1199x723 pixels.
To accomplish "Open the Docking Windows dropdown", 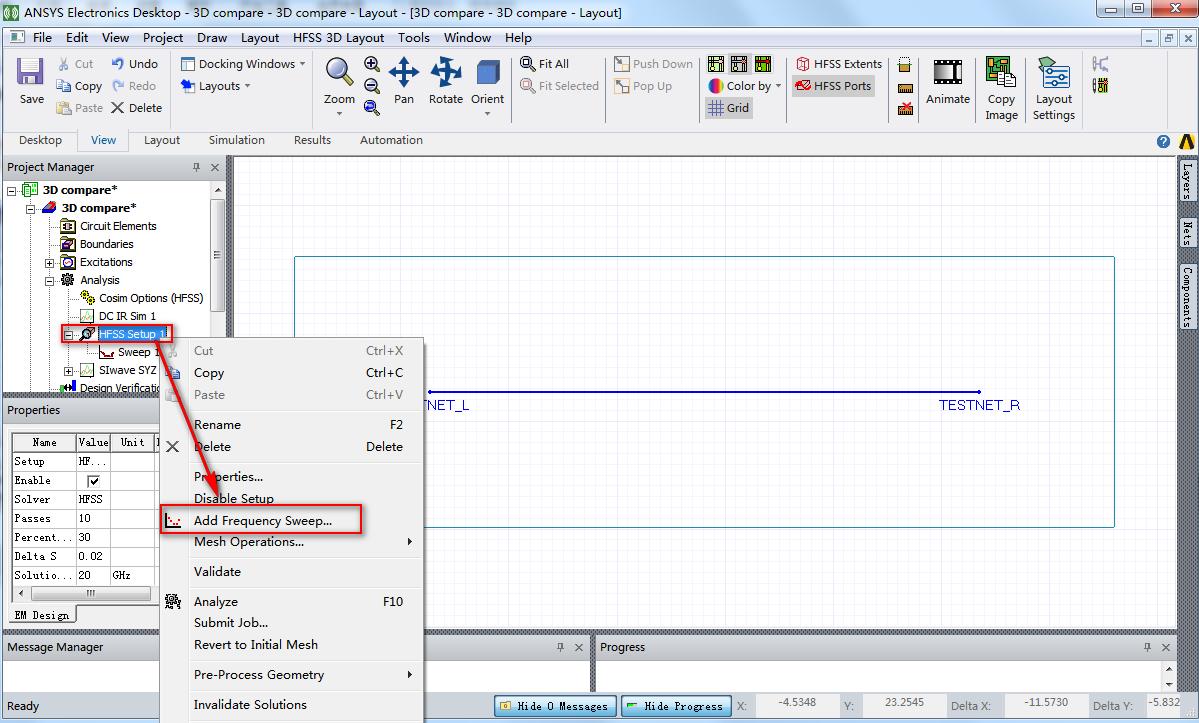I will (244, 64).
